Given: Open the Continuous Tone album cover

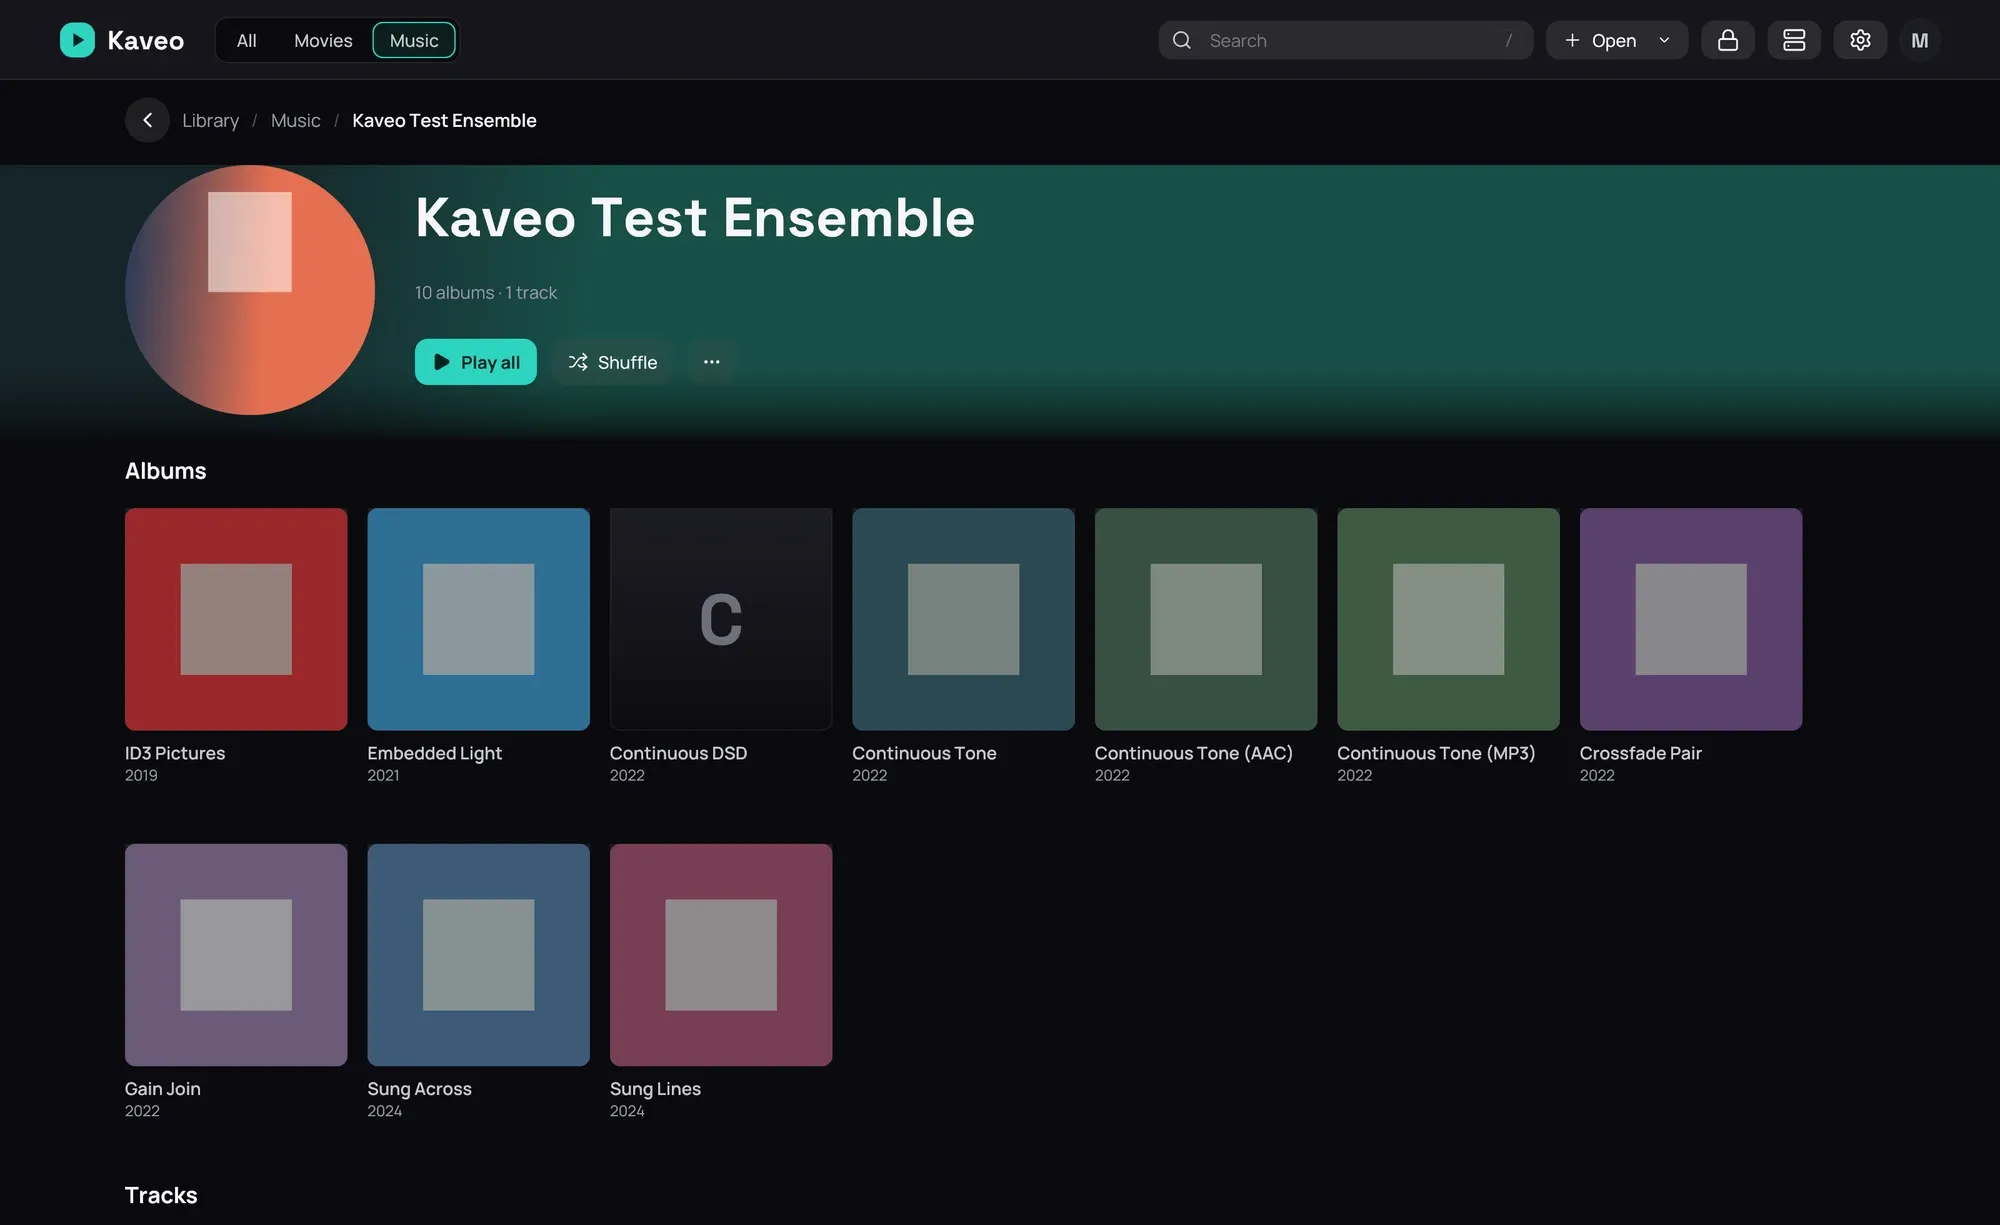Looking at the screenshot, I should point(963,619).
